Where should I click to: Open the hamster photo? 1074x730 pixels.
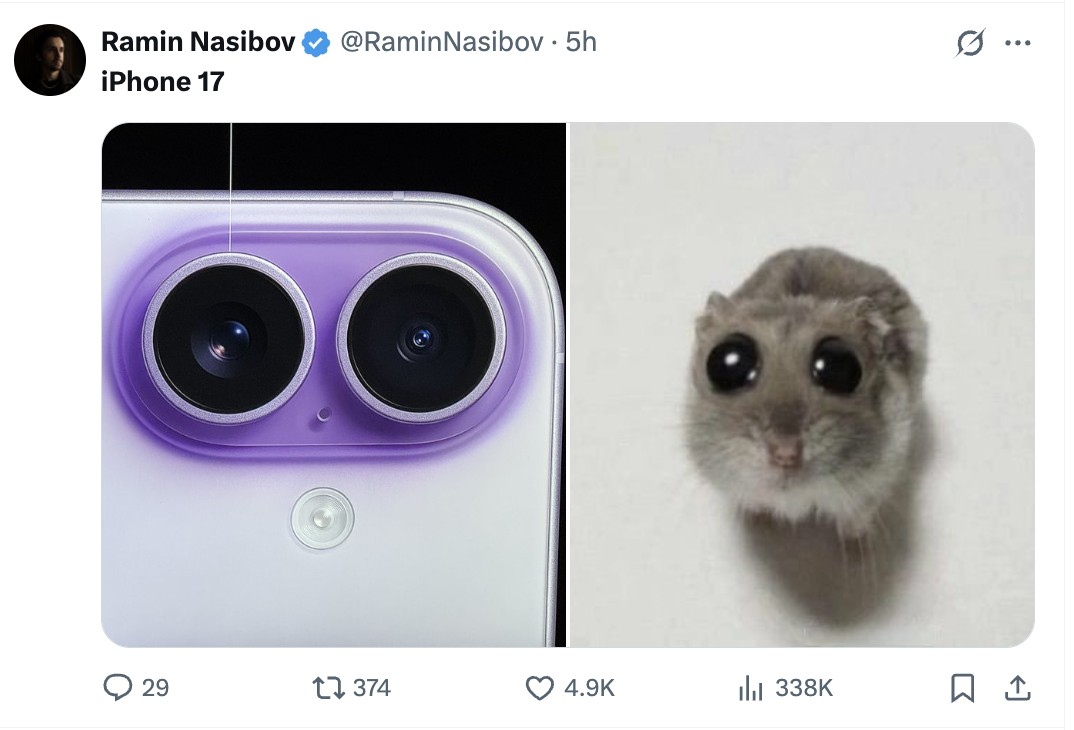click(802, 385)
